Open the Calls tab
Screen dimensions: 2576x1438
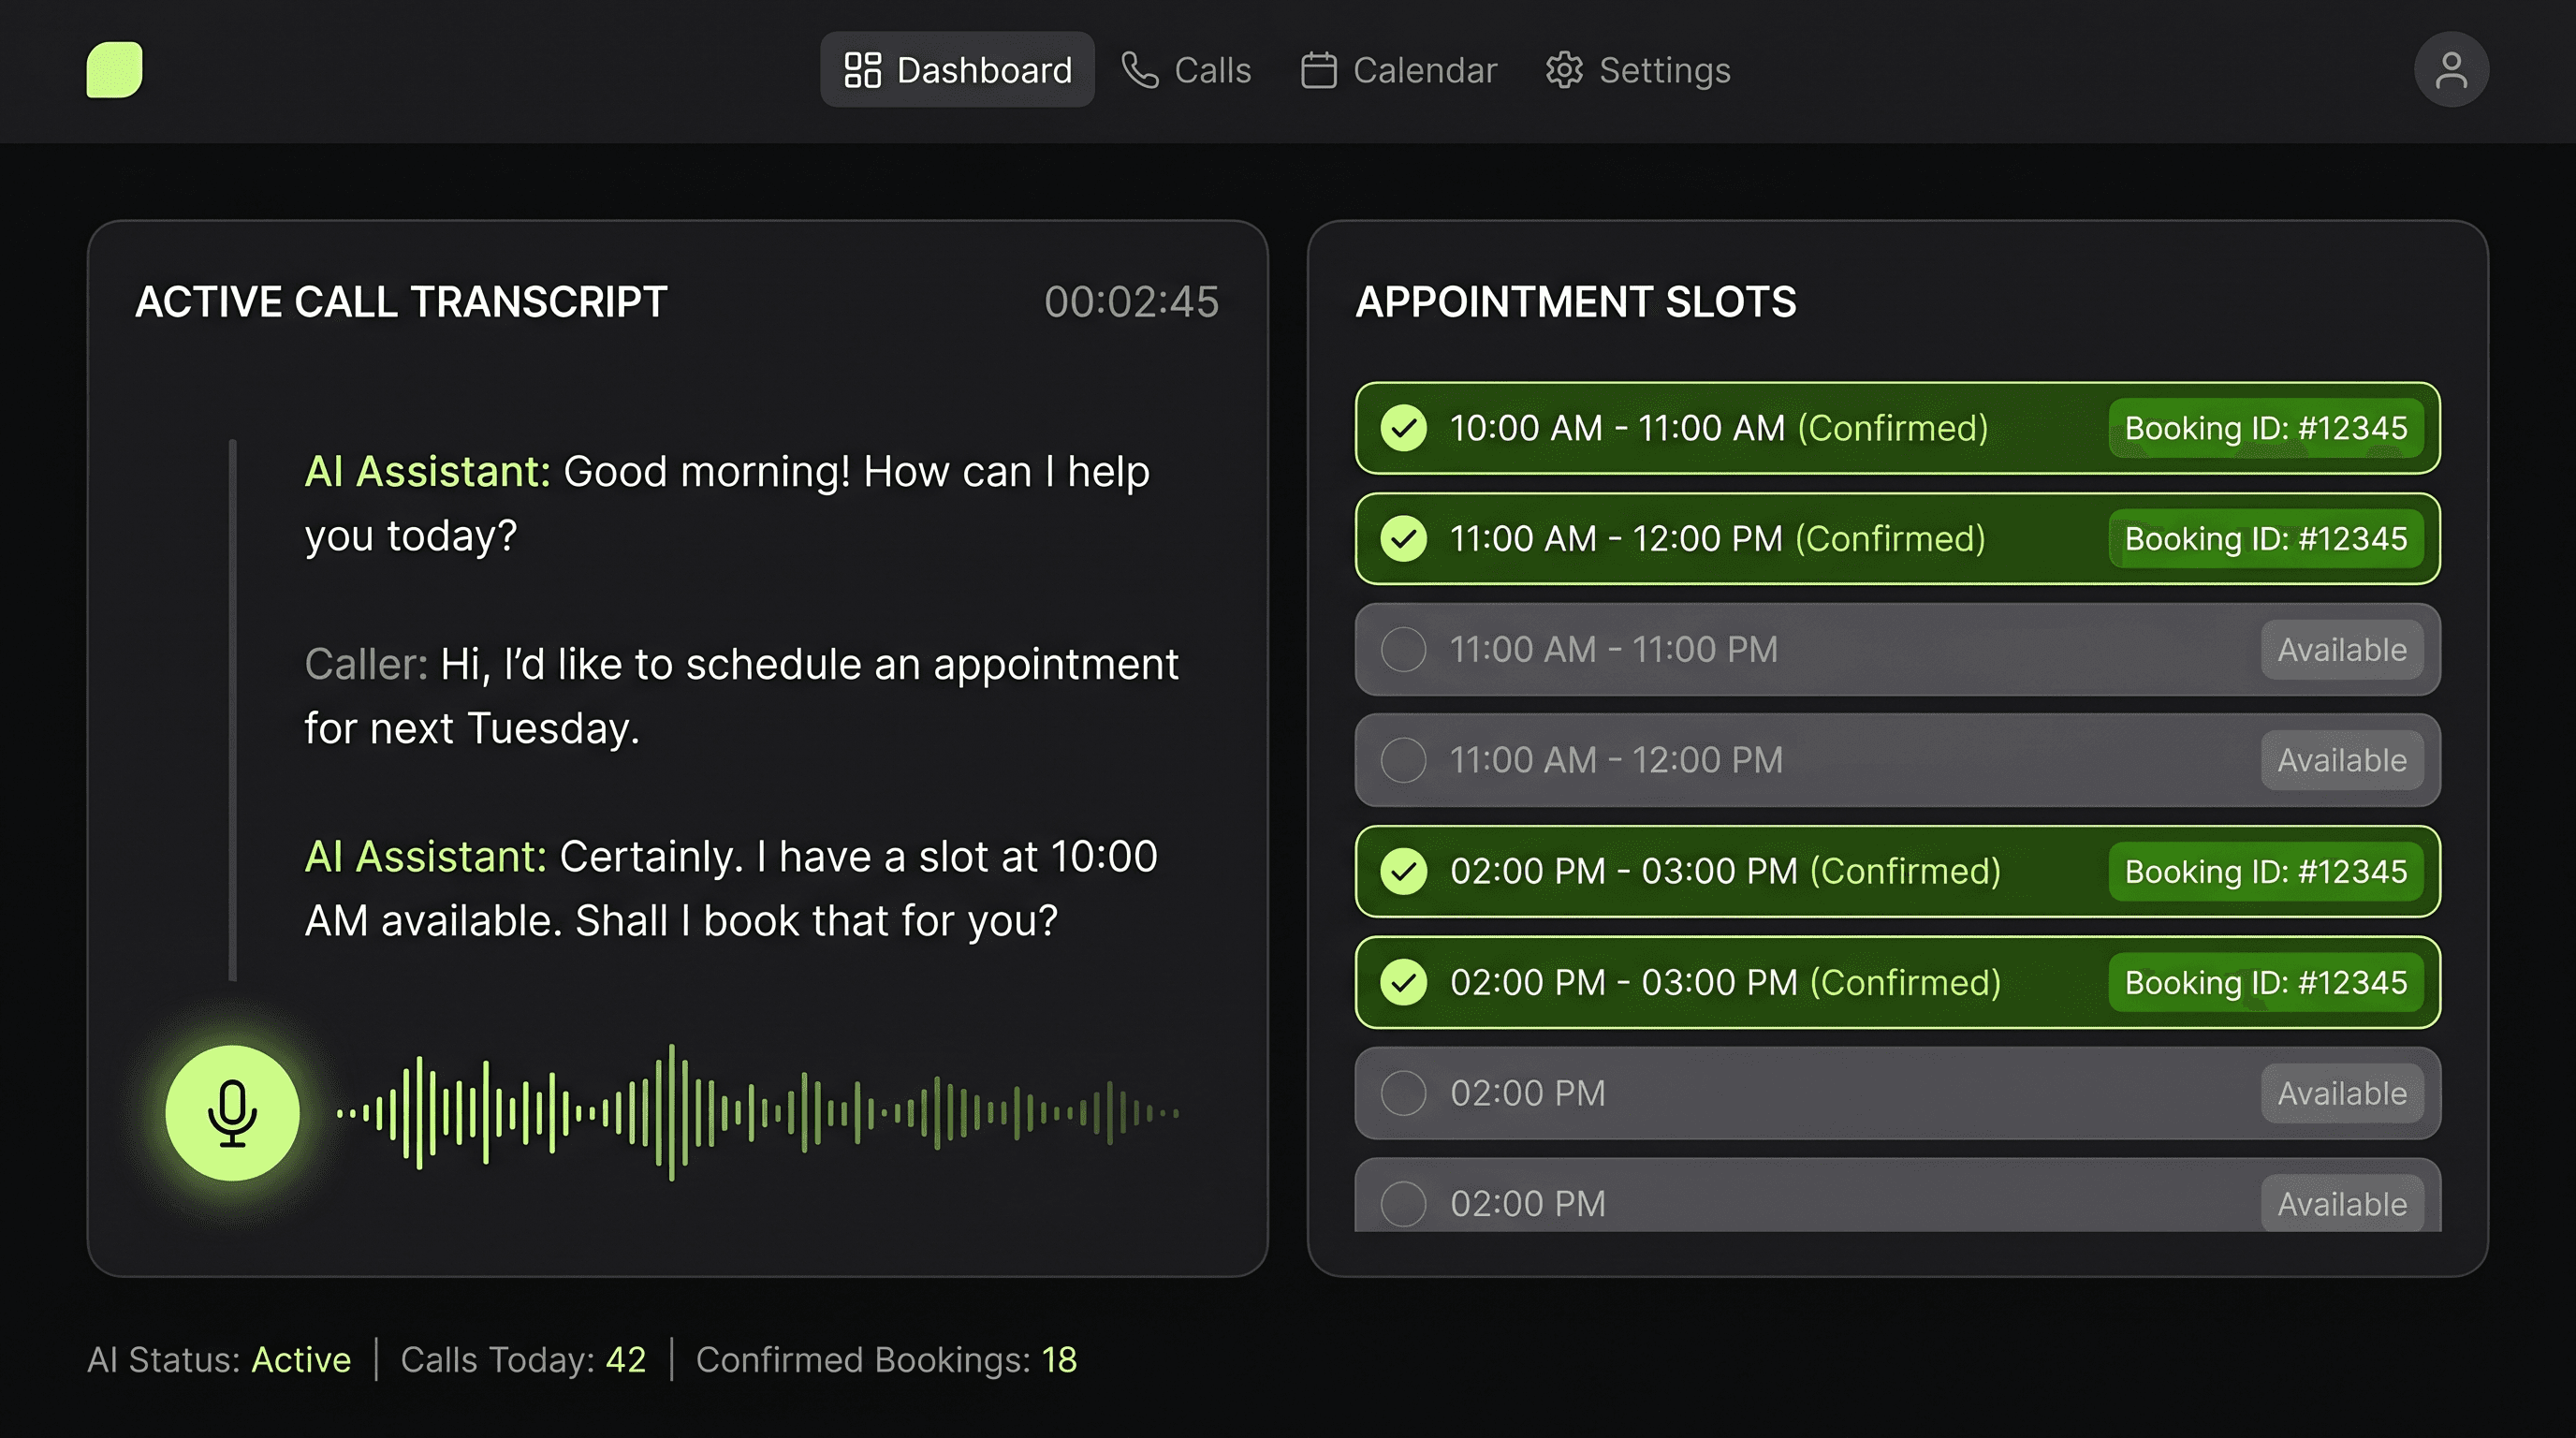tap(1186, 70)
